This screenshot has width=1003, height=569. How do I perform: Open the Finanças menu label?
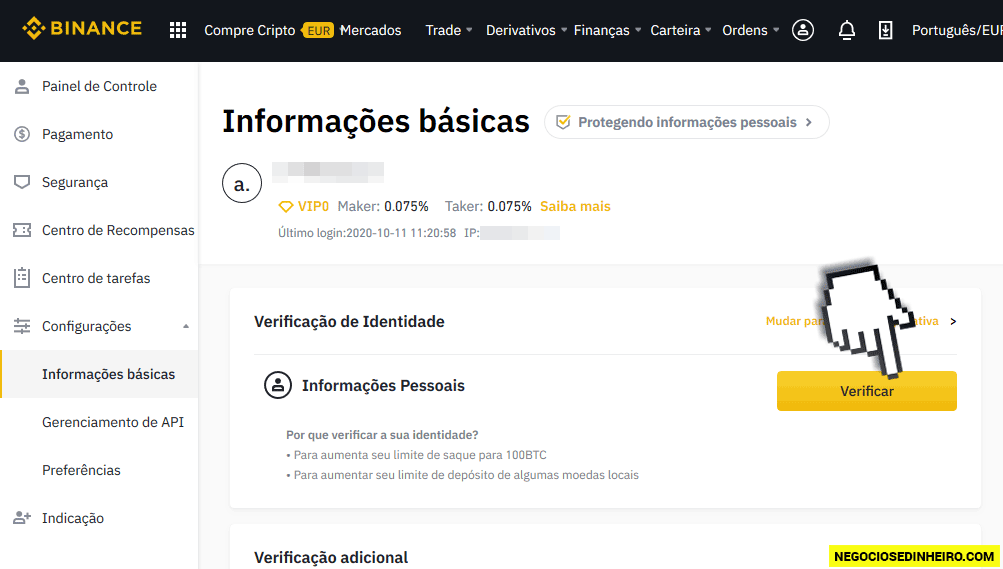[x=601, y=30]
